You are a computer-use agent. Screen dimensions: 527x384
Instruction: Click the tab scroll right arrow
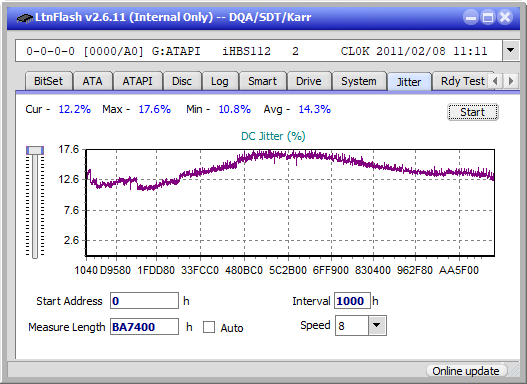tap(511, 81)
